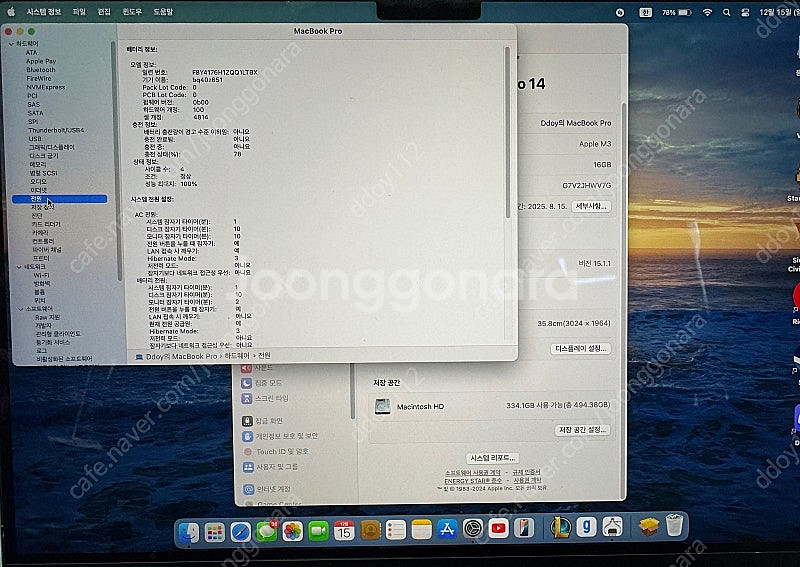This screenshot has width=800, height=567.
Task: Open Trash in the Dock
Action: tap(674, 525)
